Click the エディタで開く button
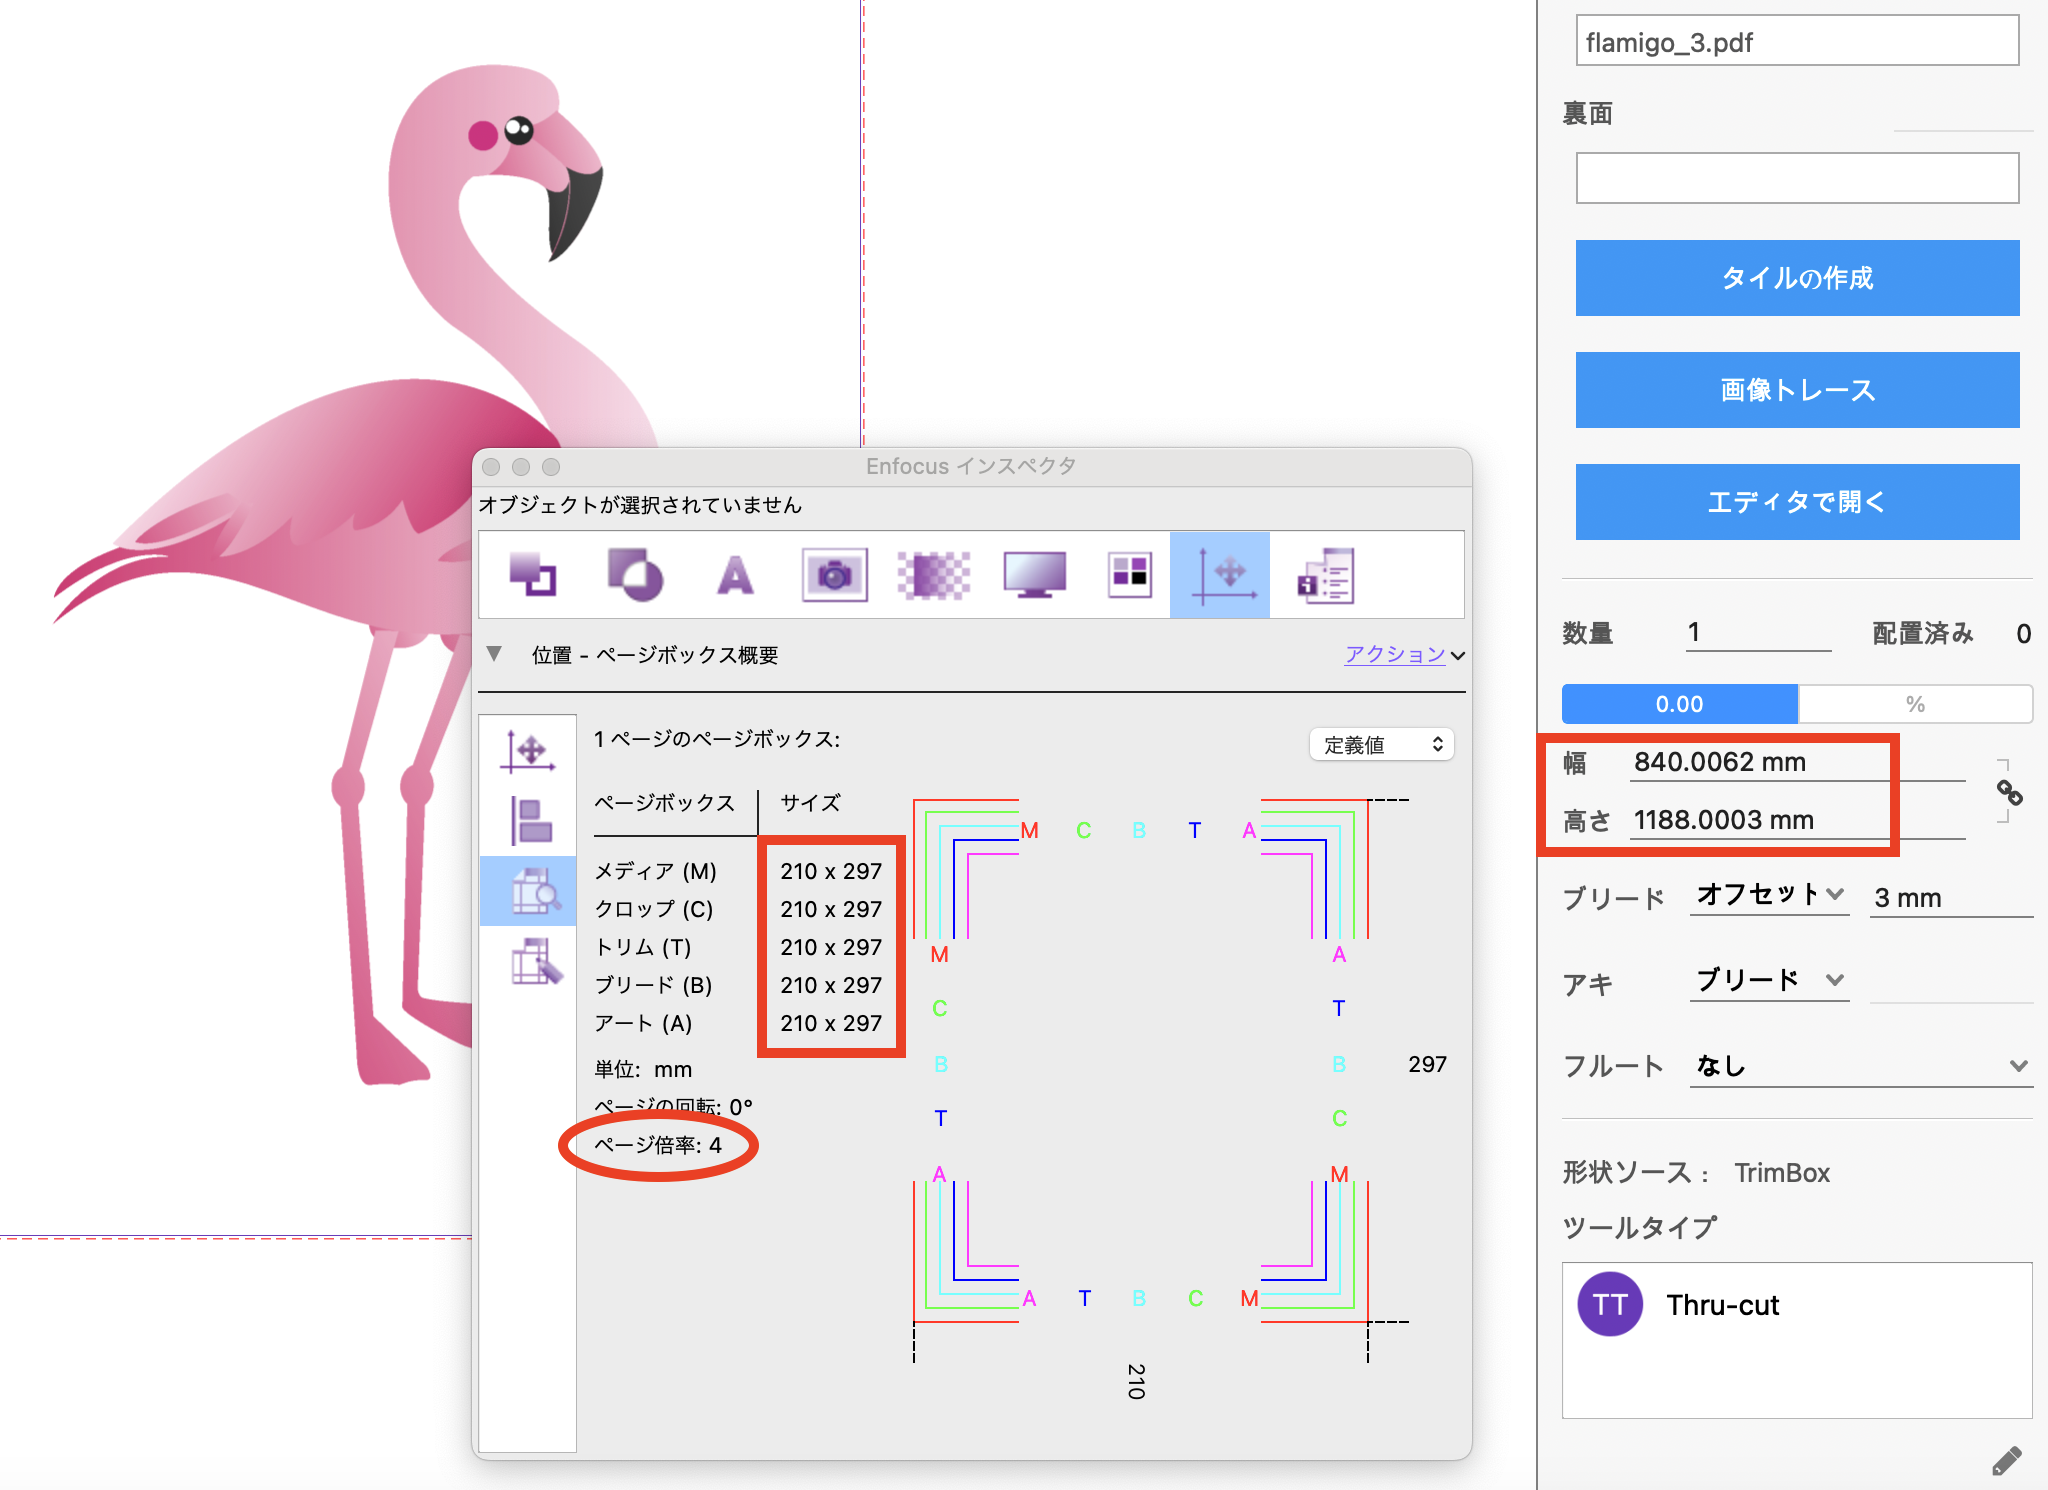Image resolution: width=2048 pixels, height=1490 pixels. point(1796,502)
